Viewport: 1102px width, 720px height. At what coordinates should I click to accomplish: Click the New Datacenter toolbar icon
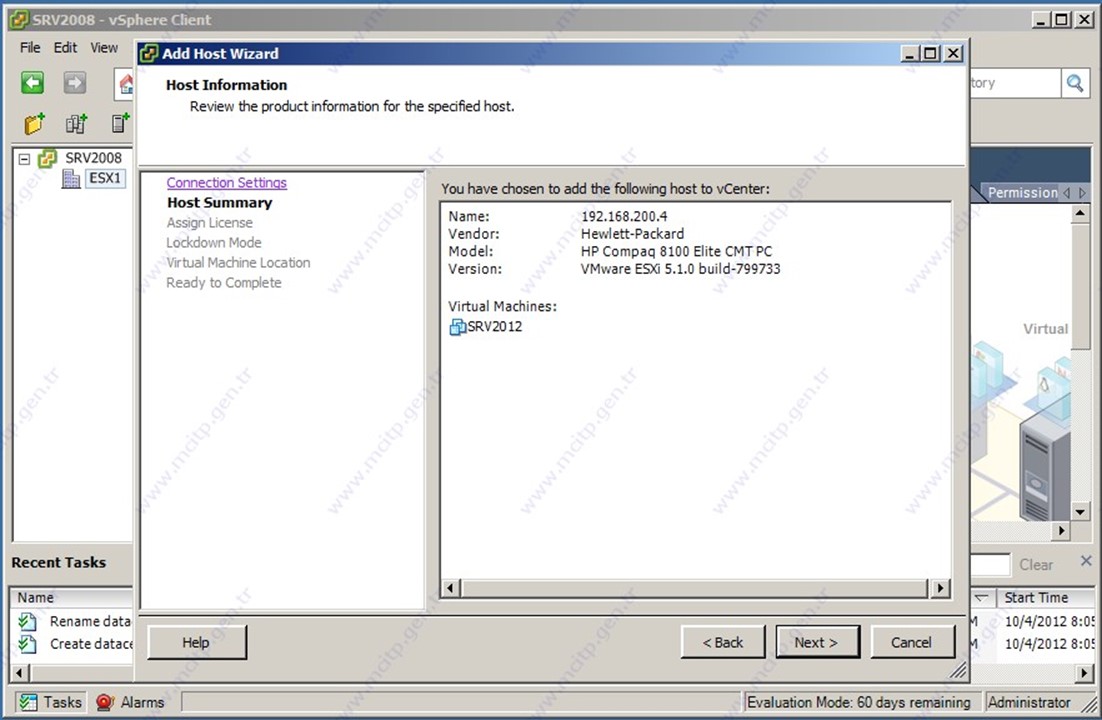point(76,124)
